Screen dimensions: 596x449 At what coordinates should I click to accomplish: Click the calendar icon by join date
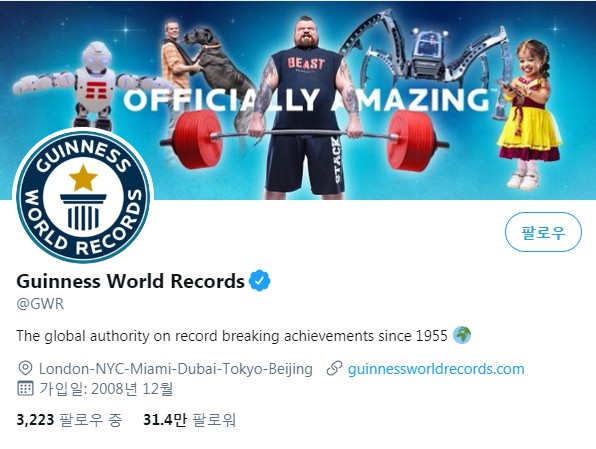coord(25,389)
